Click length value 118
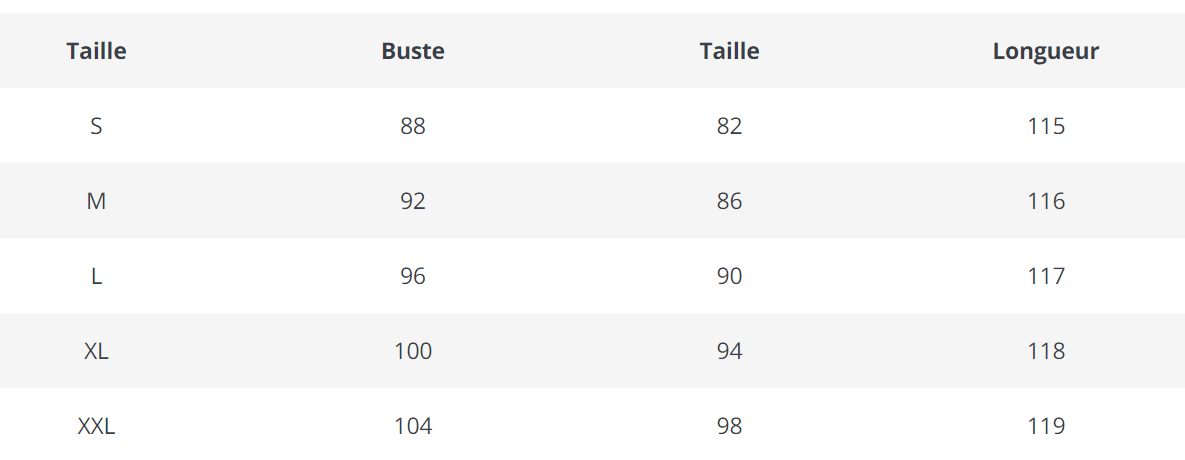The height and width of the screenshot is (460, 1185). (x=1046, y=351)
